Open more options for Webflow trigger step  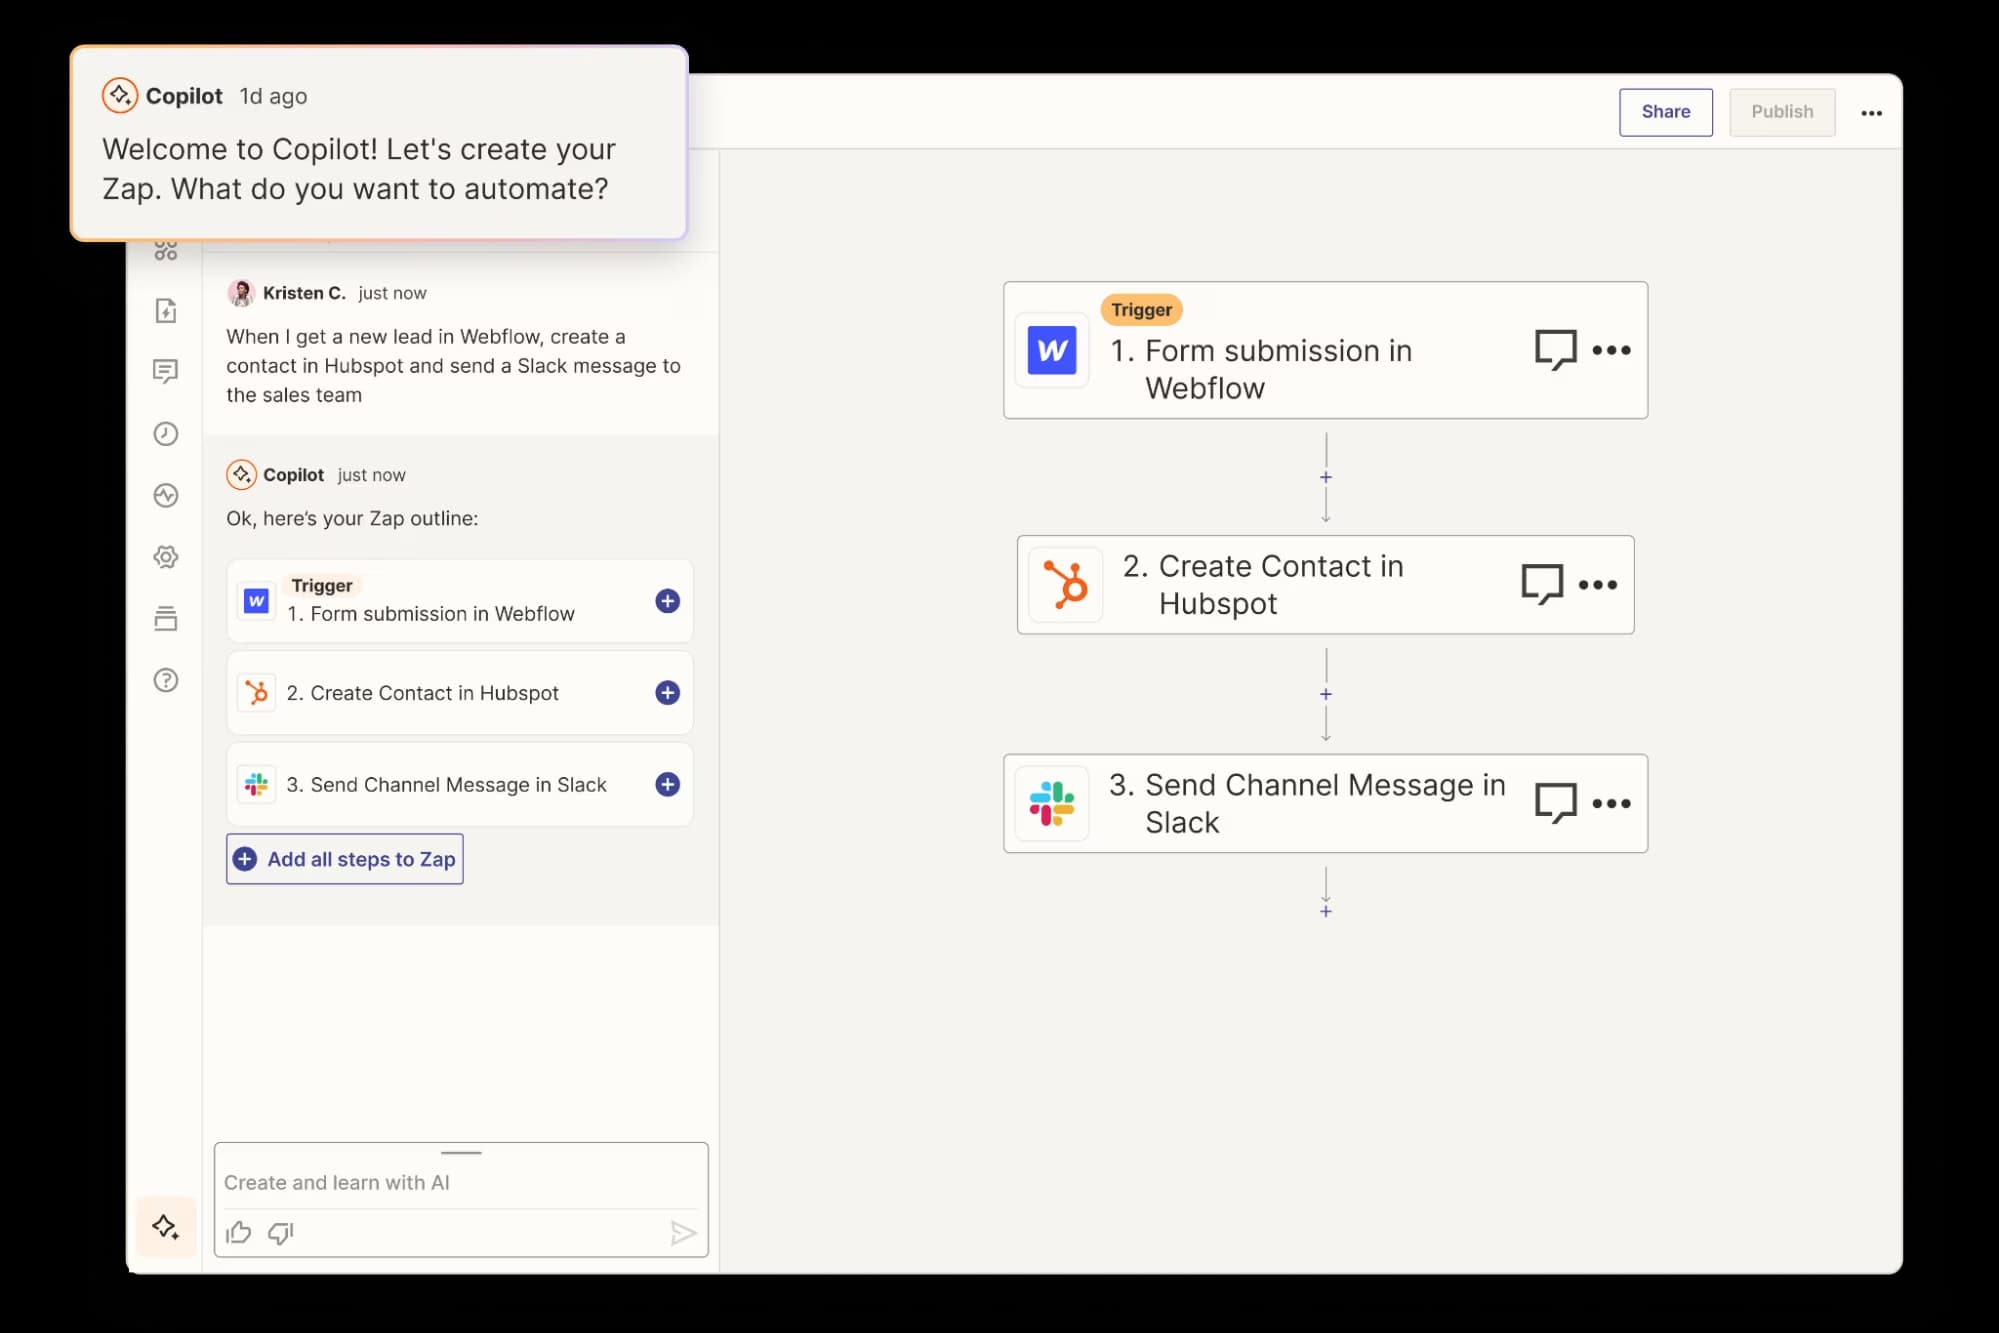tap(1612, 350)
